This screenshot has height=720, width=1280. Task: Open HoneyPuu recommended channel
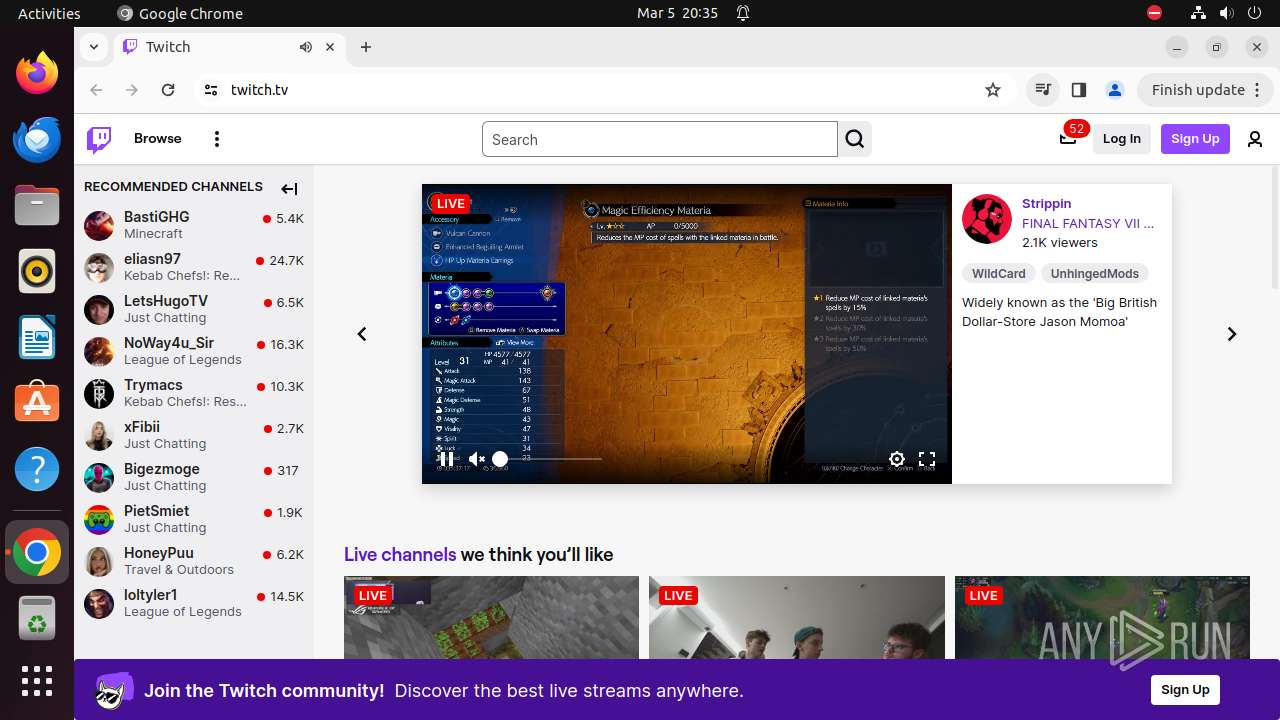point(194,561)
